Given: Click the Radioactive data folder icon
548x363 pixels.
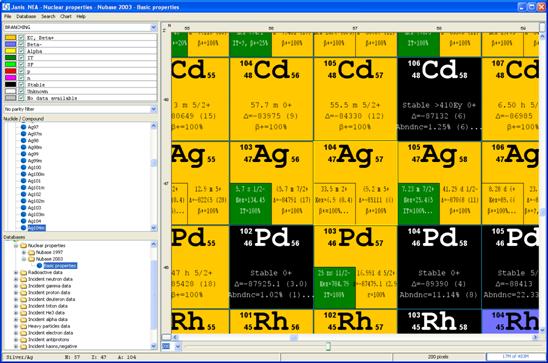Looking at the screenshot, I should pos(23,273).
